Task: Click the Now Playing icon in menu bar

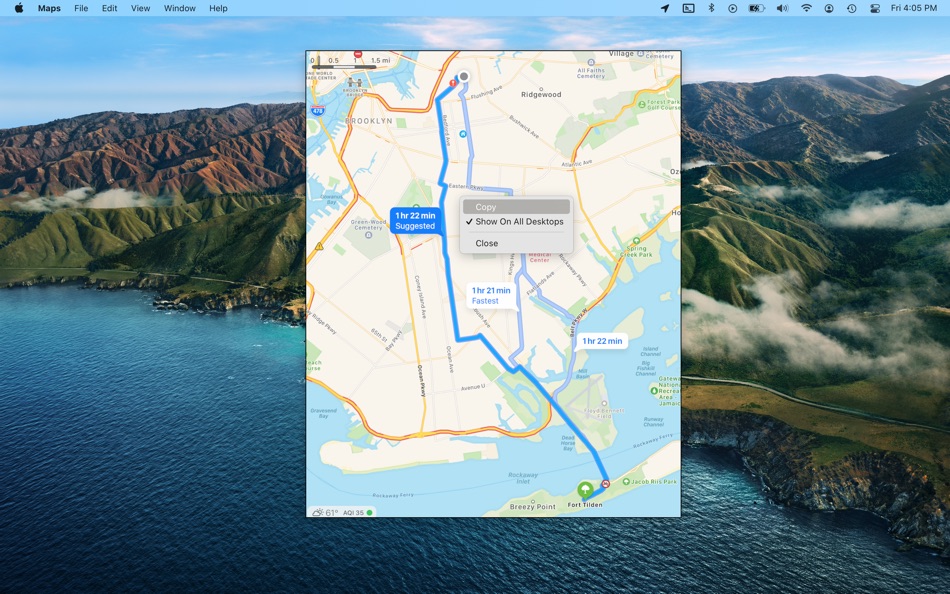Action: (732, 8)
